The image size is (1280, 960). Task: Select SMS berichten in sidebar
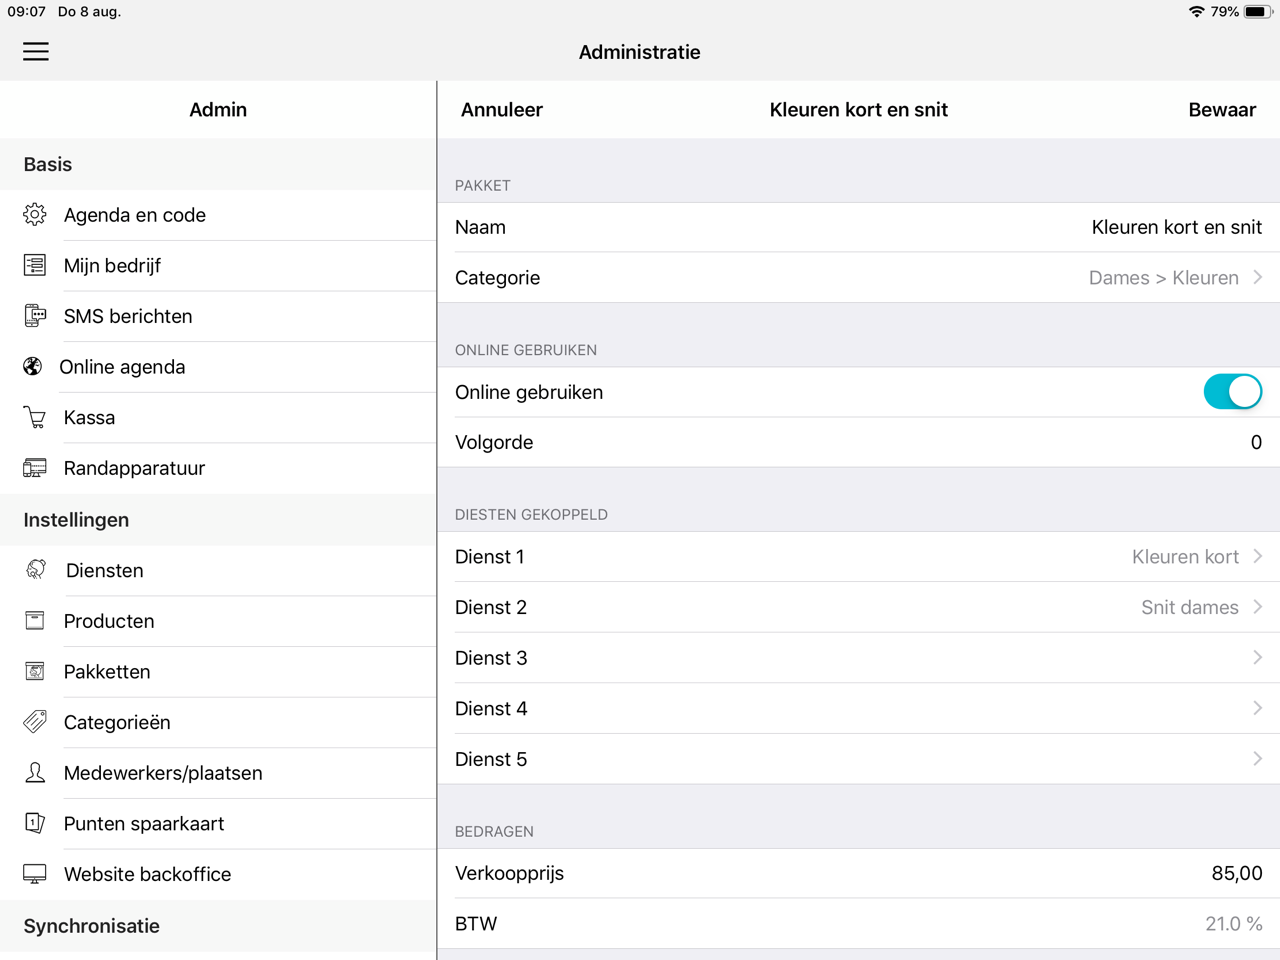[218, 316]
